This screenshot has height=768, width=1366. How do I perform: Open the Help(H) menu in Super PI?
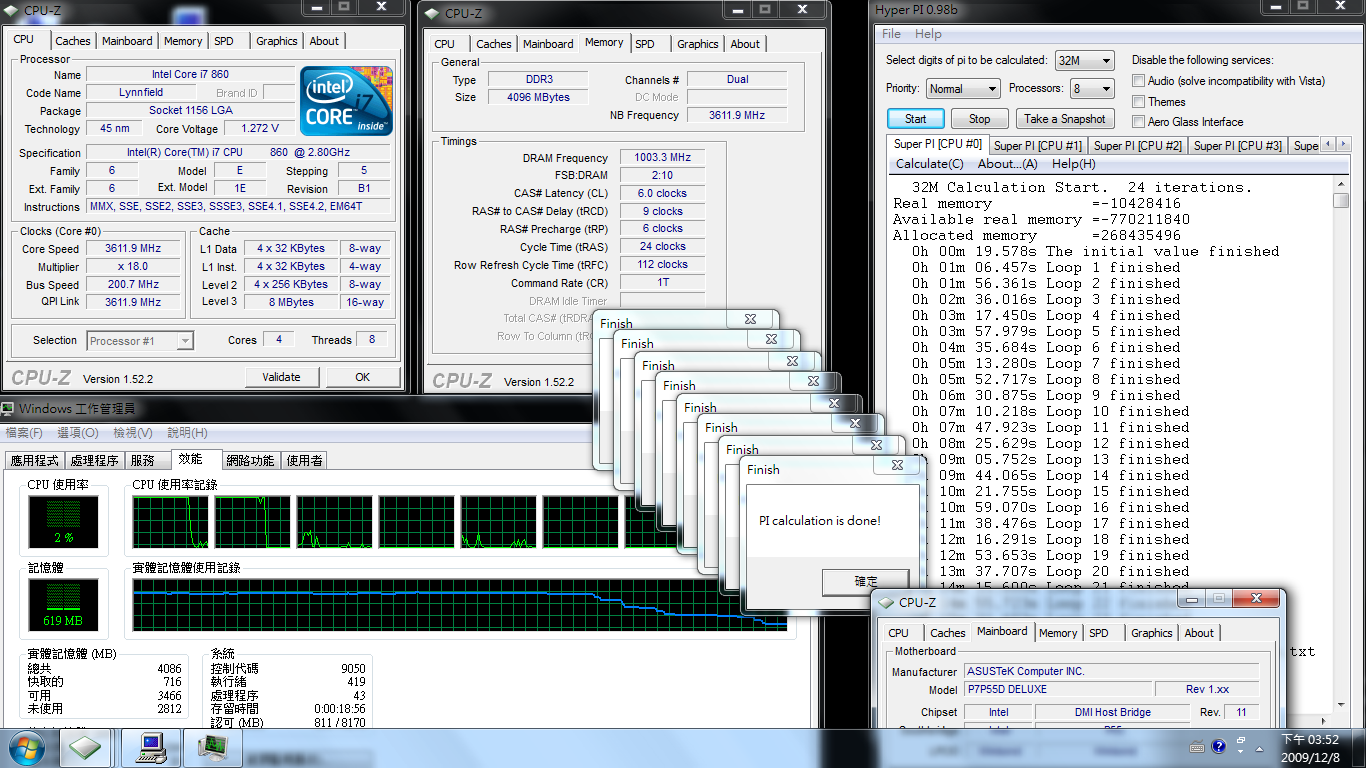[x=1074, y=164]
